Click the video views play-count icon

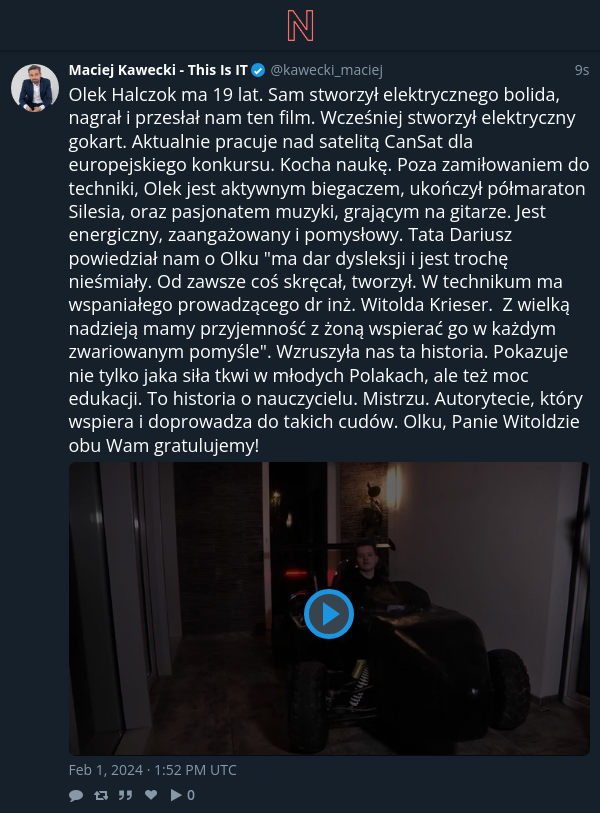[176, 795]
